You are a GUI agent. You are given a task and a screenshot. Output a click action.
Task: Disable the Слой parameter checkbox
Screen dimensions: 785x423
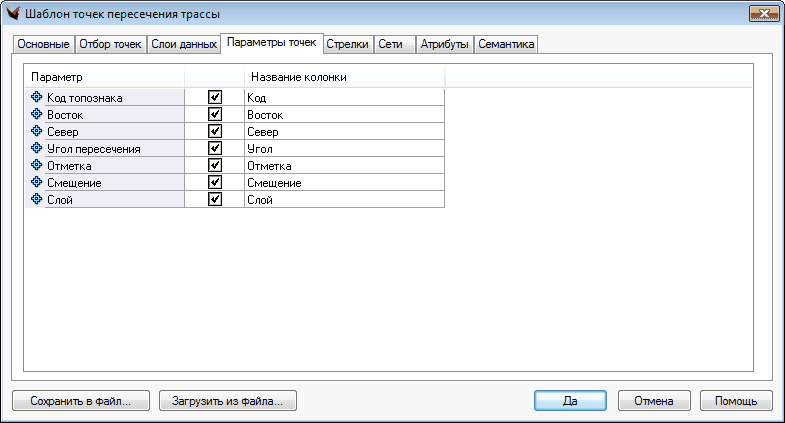[214, 199]
